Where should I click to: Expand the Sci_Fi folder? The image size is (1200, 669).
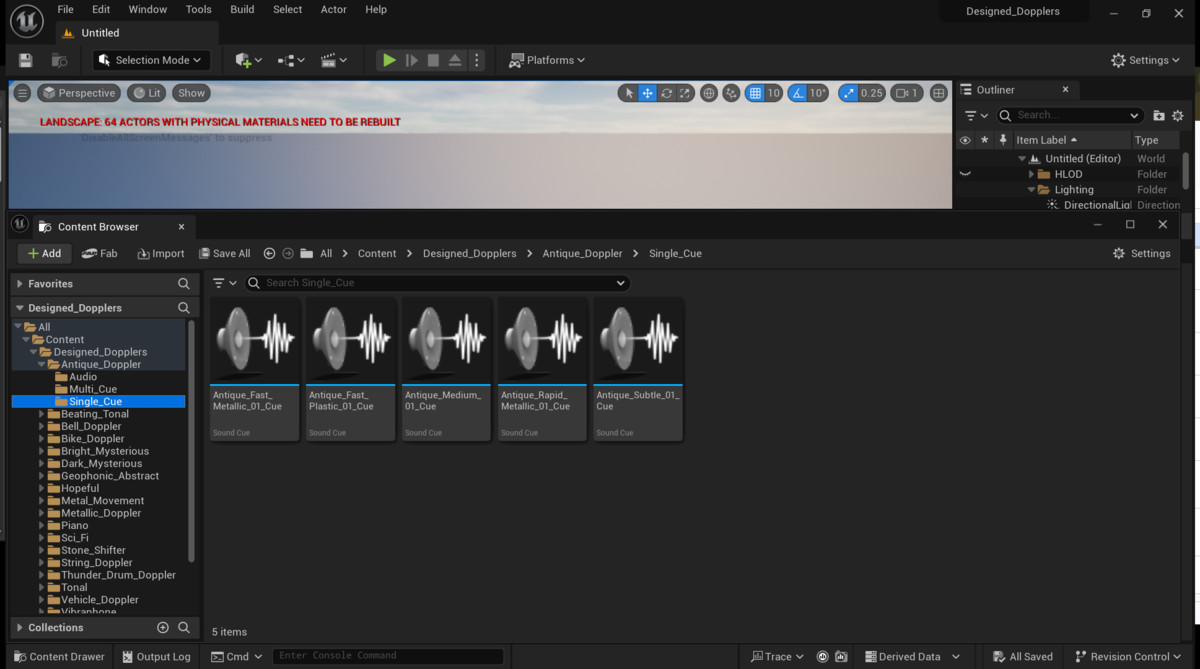point(41,538)
